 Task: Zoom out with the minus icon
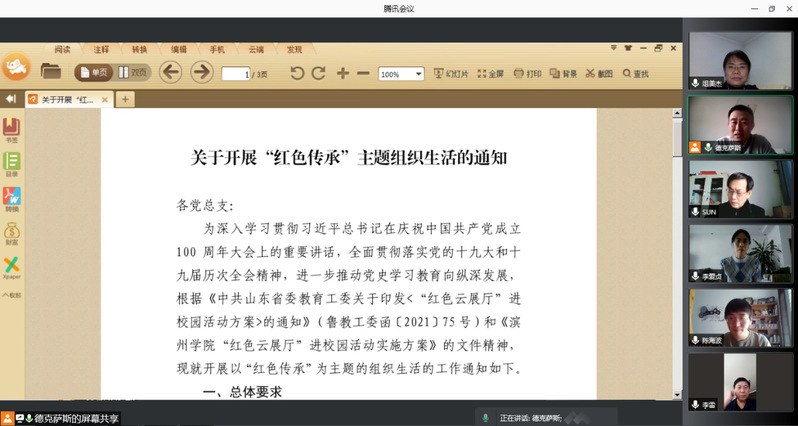pyautogui.click(x=363, y=73)
